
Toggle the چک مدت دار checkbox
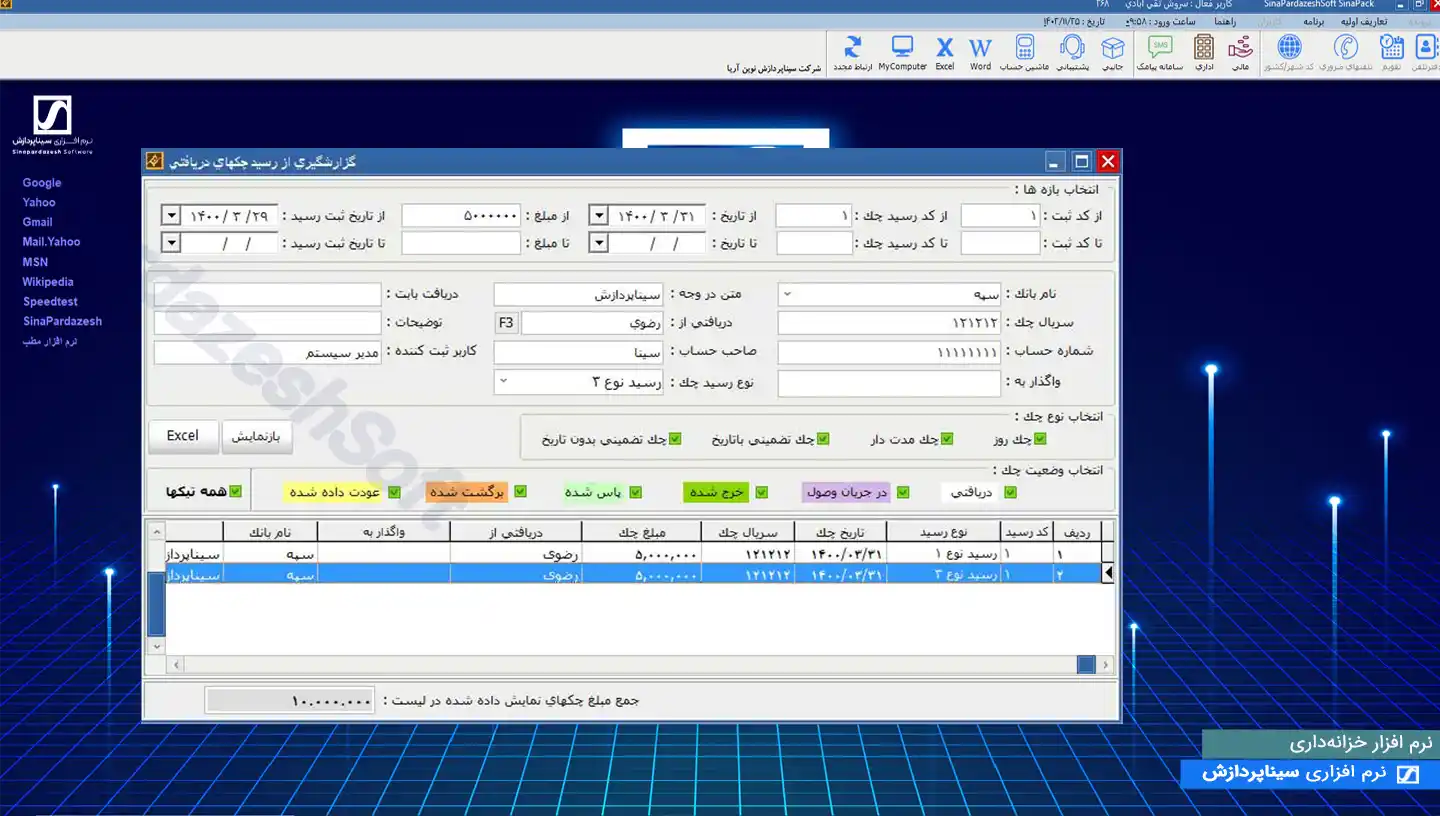[x=947, y=439]
